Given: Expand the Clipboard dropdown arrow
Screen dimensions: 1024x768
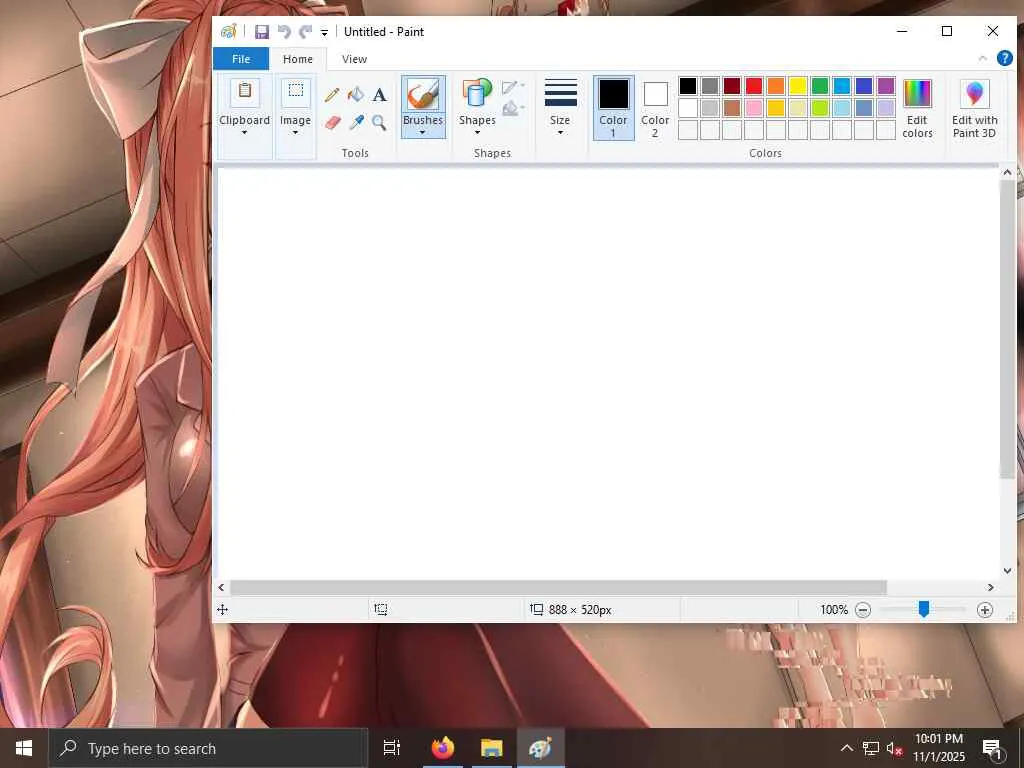Looking at the screenshot, I should point(245,133).
